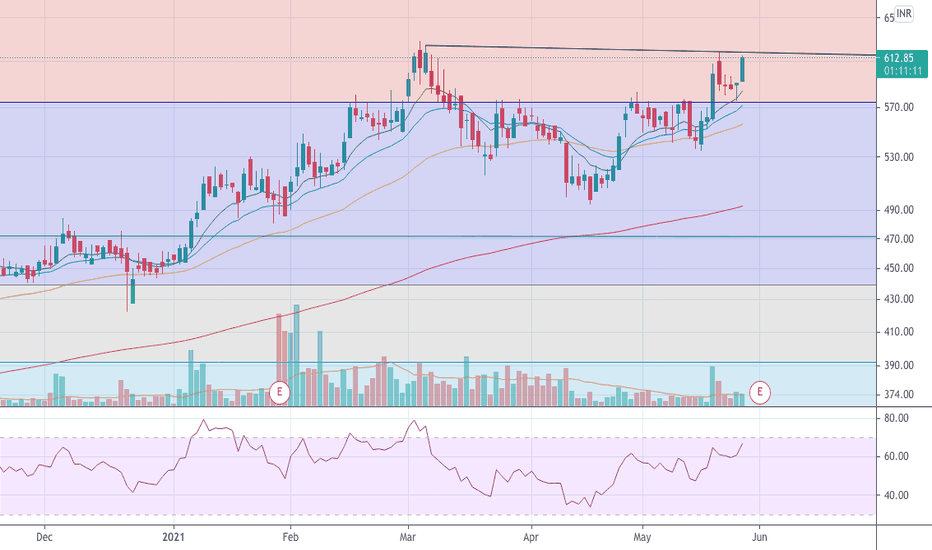Click the 570.00 price axis label

pos(898,107)
